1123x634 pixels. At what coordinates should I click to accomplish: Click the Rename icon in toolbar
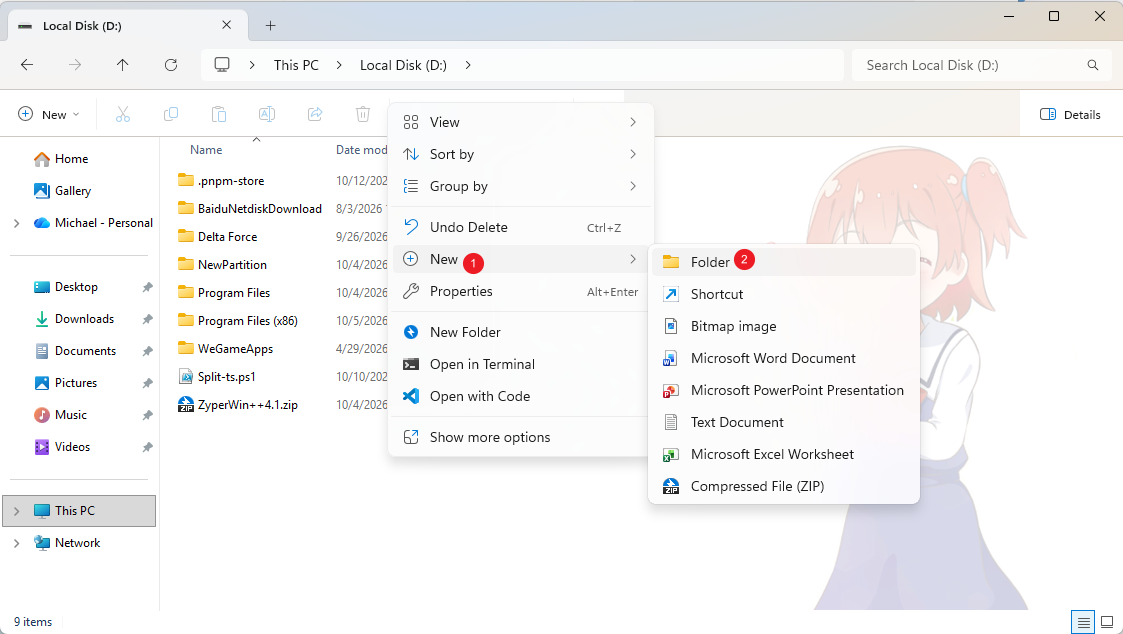(266, 115)
